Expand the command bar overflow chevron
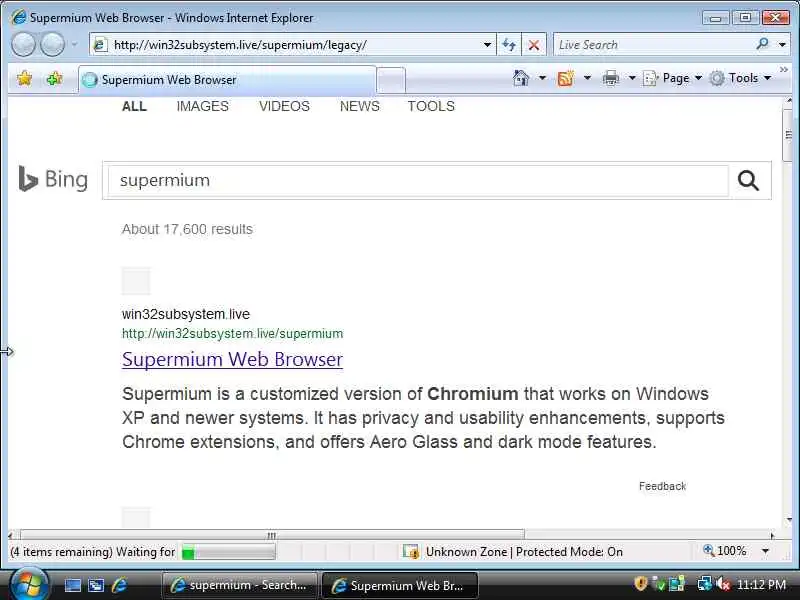Image resolution: width=800 pixels, height=600 pixels. click(784, 69)
